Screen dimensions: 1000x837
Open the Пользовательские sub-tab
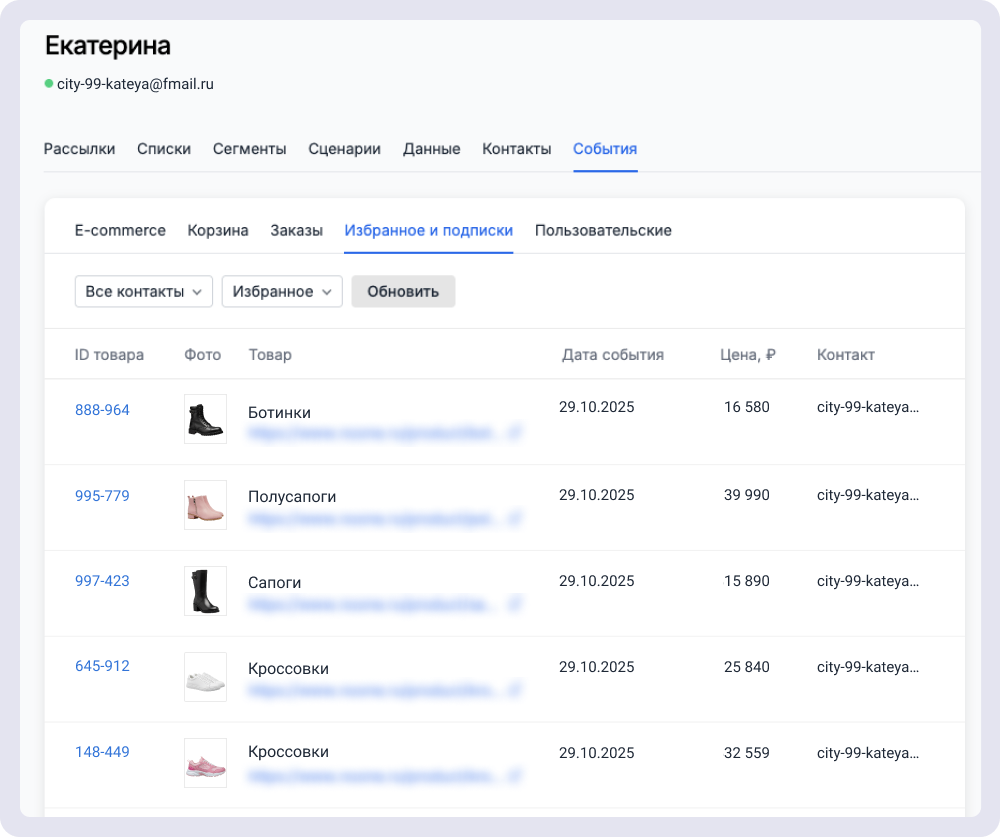tap(603, 231)
